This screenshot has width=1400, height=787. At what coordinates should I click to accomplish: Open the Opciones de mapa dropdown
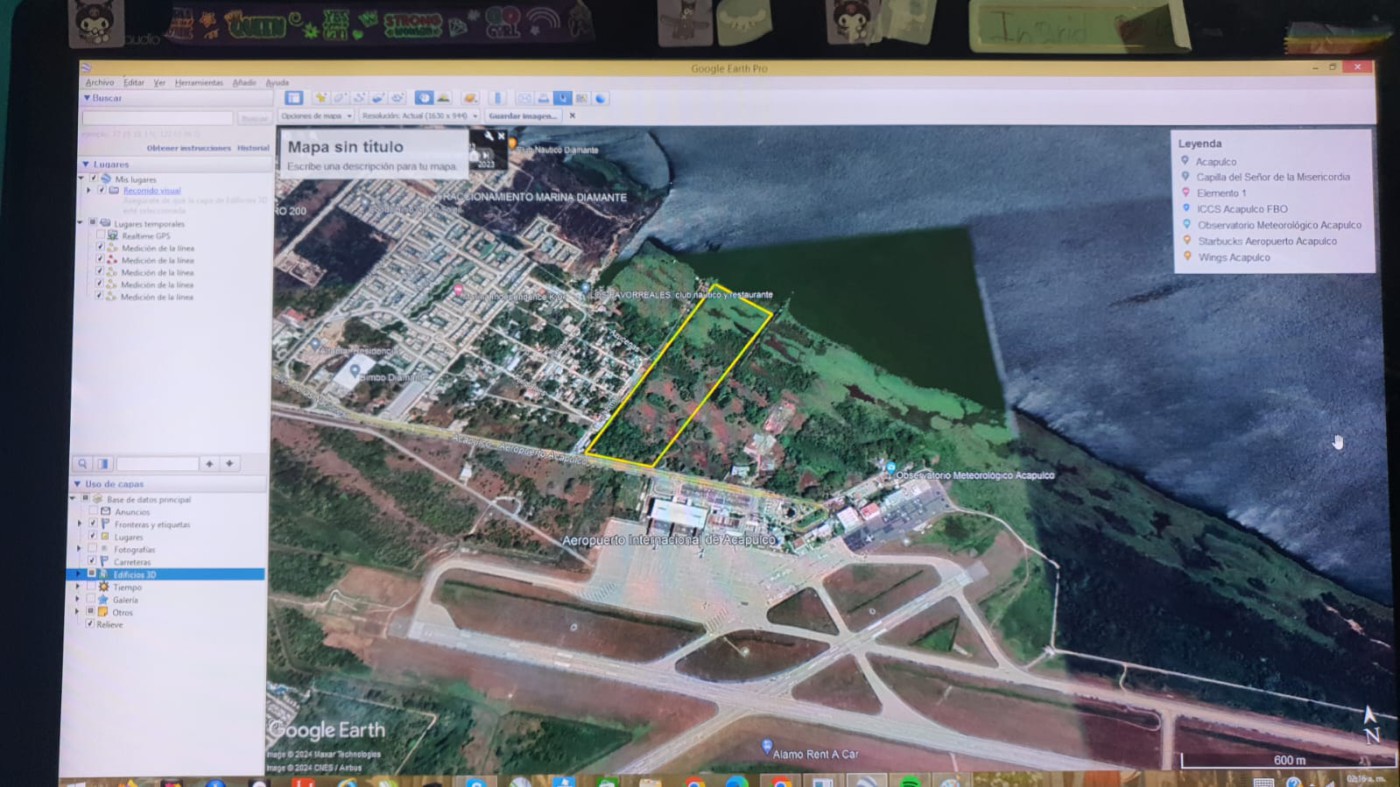pos(315,116)
